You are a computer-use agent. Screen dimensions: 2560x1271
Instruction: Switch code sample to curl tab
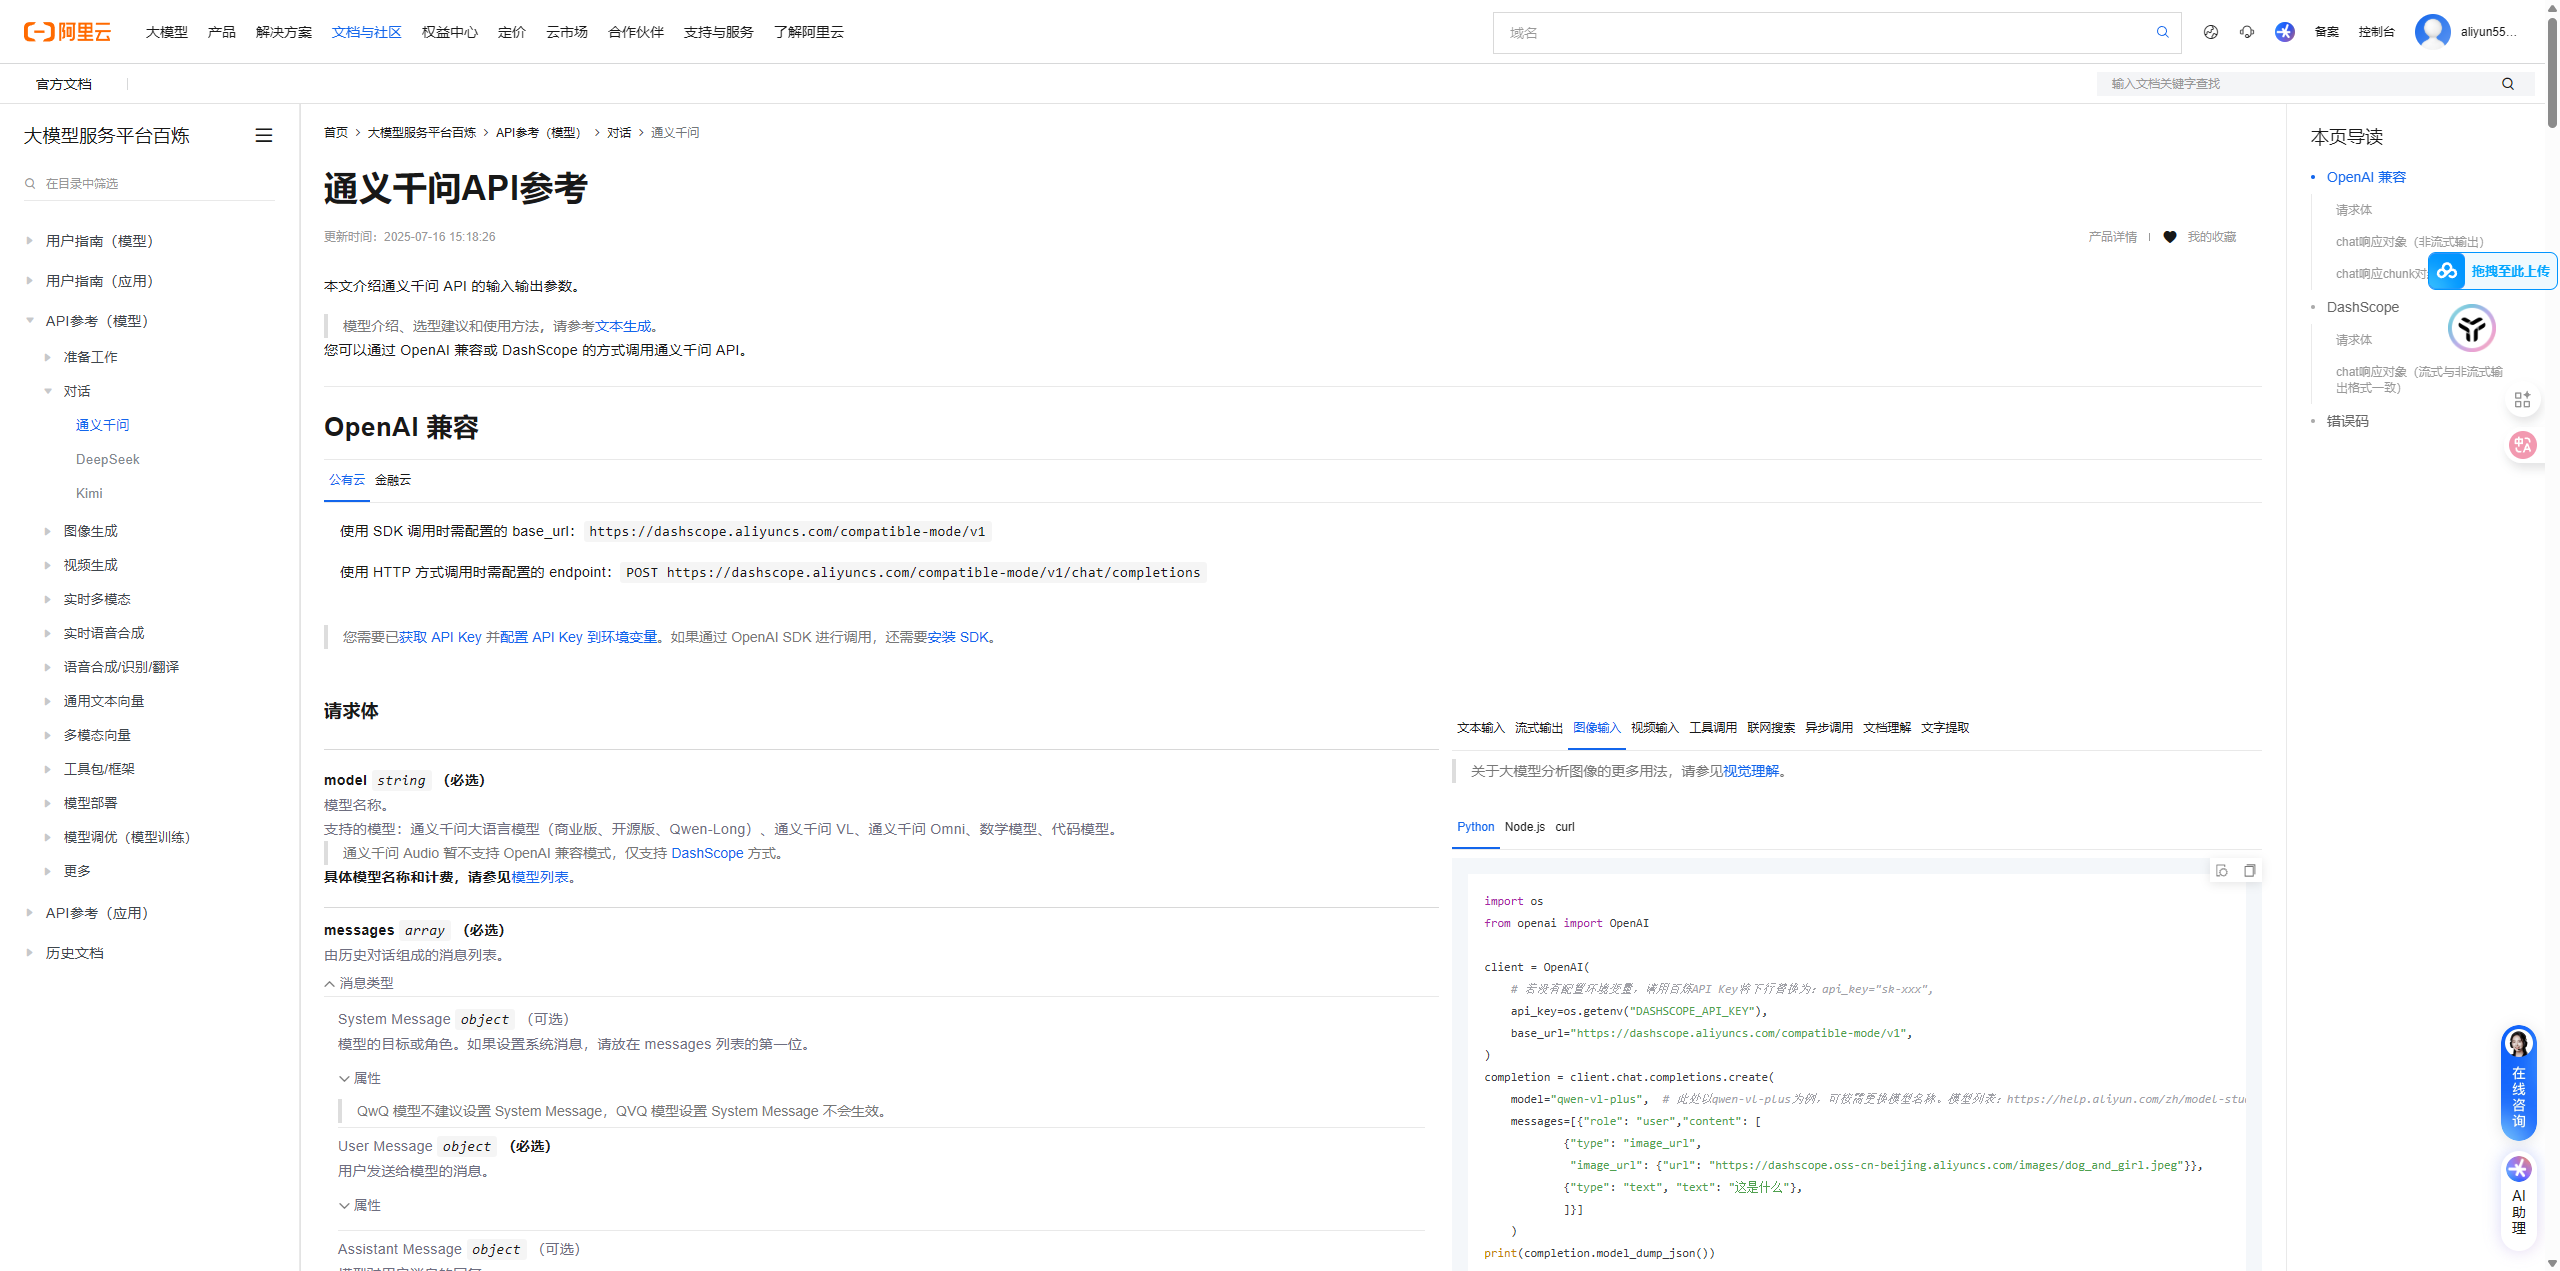tap(1565, 827)
